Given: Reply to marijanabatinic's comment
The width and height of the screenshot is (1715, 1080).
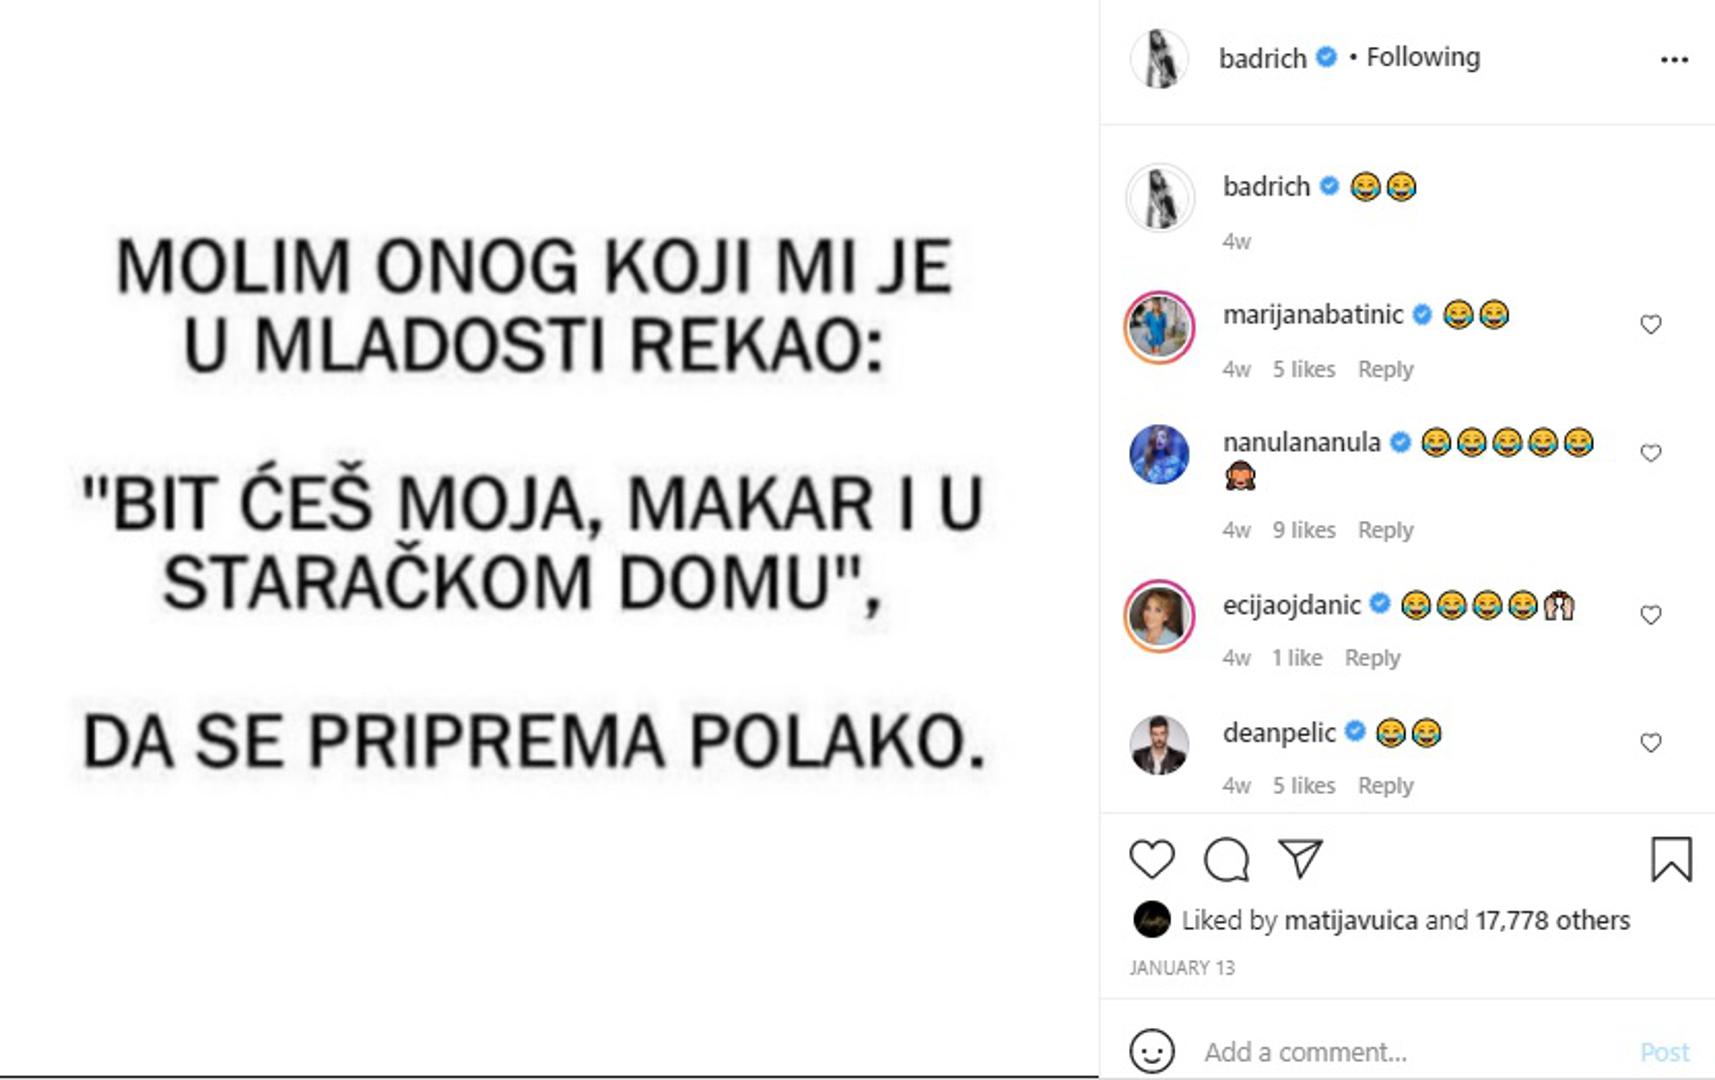Looking at the screenshot, I should 1385,370.
